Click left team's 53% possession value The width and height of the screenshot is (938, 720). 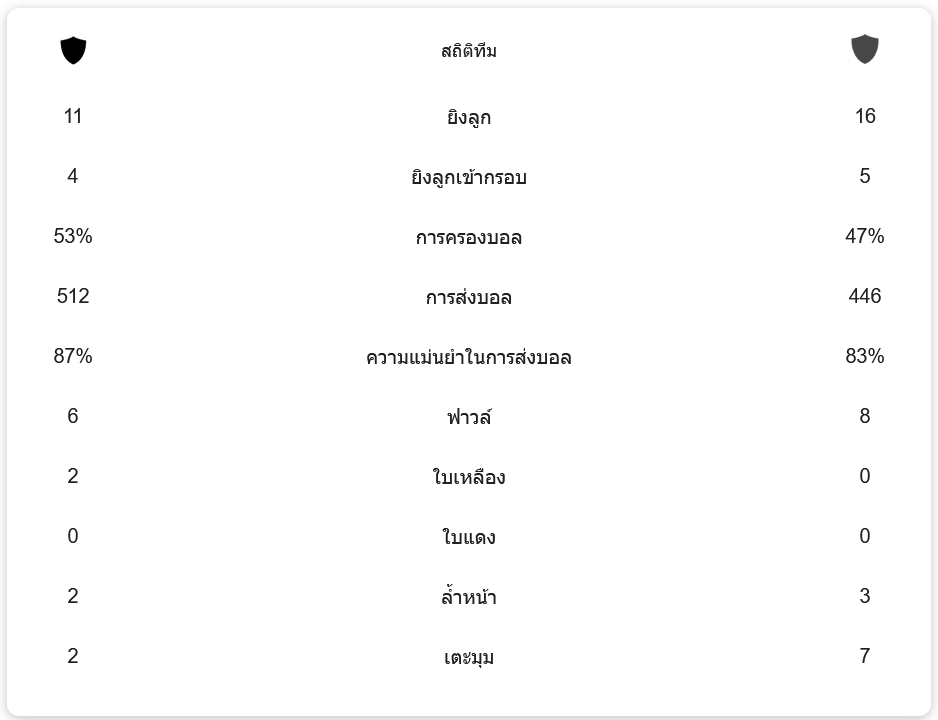[73, 236]
